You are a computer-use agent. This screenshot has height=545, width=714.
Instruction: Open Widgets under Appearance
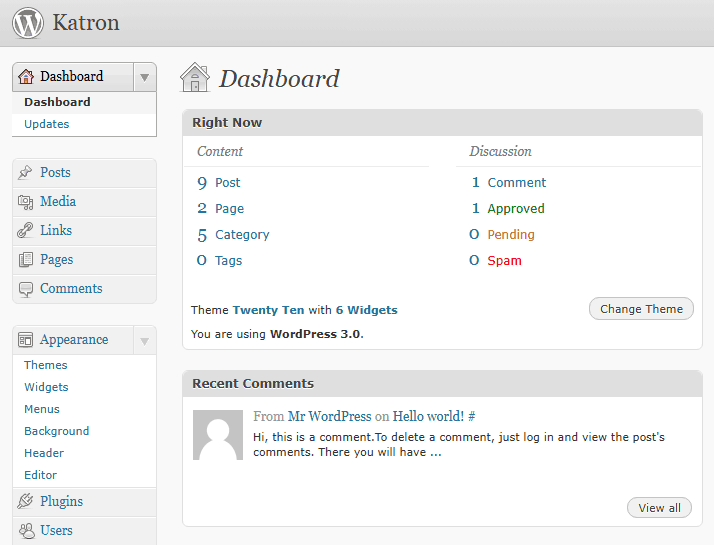(x=46, y=387)
